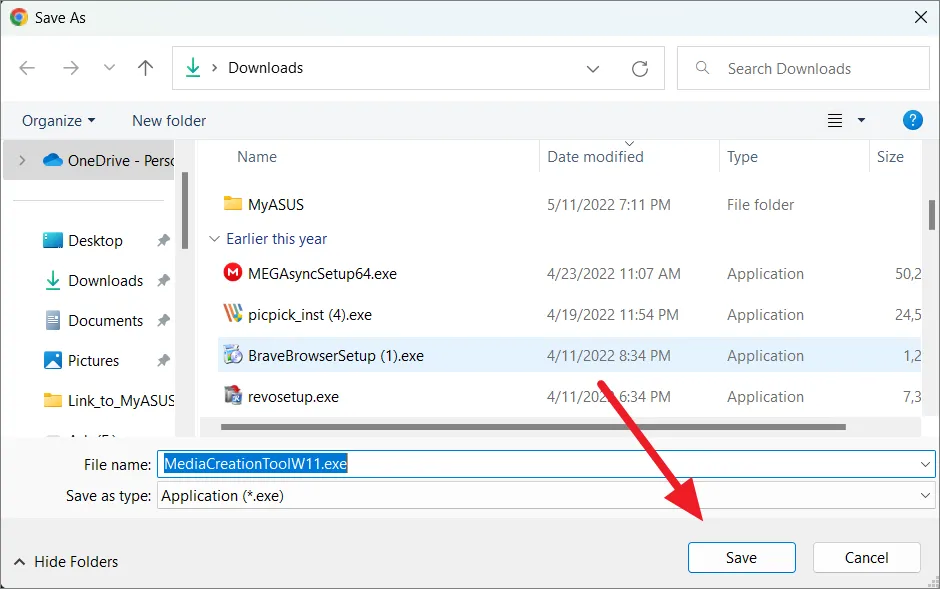Open the MyASUS folder
The image size is (940, 589).
tap(275, 205)
